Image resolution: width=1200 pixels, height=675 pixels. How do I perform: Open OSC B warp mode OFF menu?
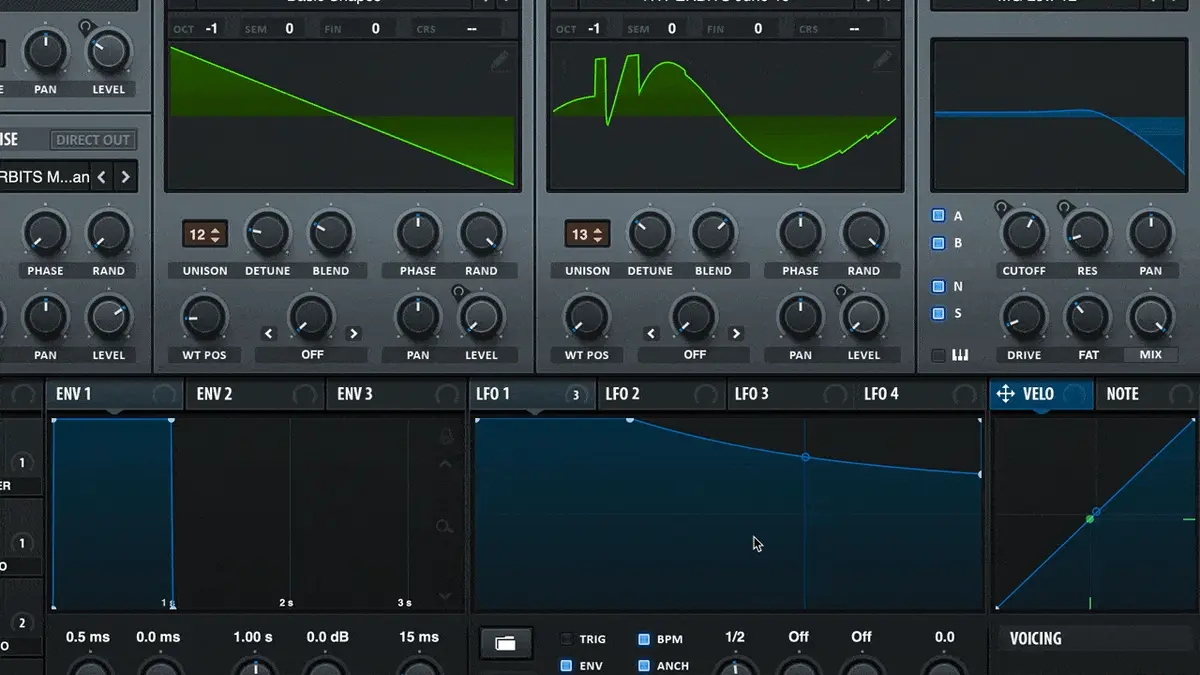(694, 355)
